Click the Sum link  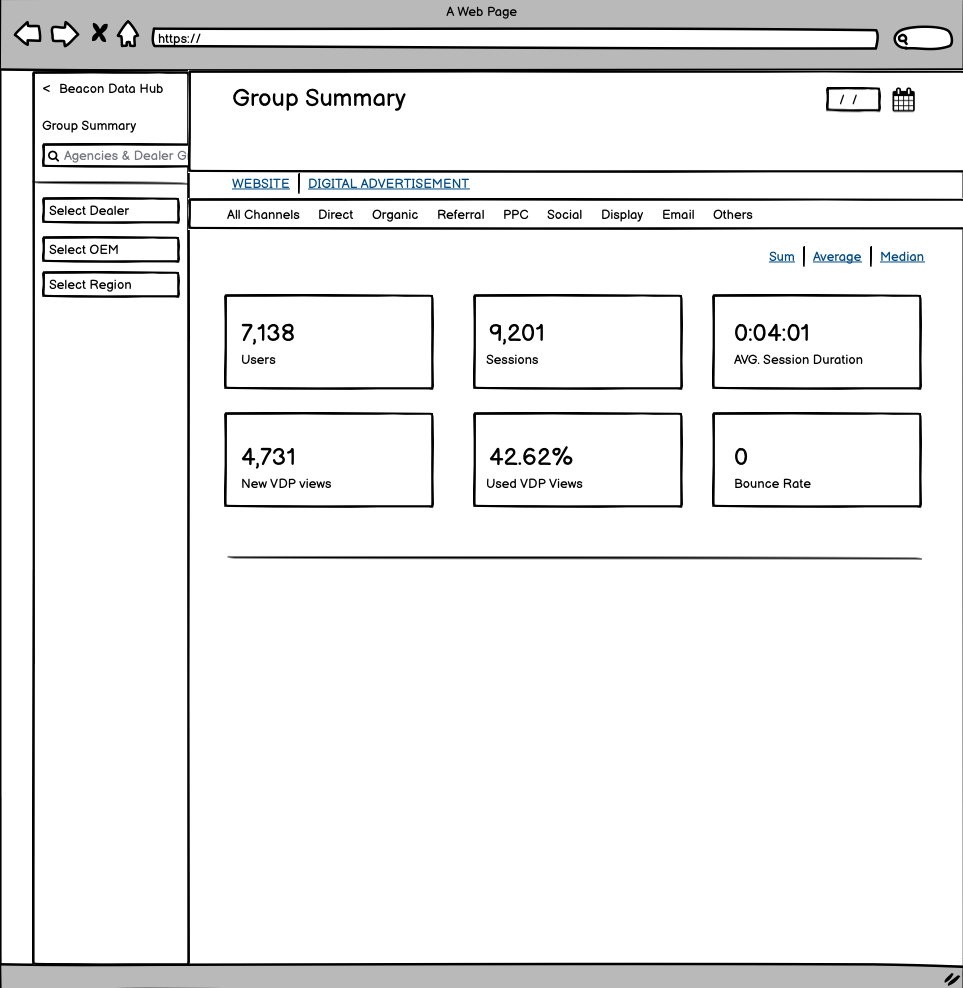(x=781, y=256)
